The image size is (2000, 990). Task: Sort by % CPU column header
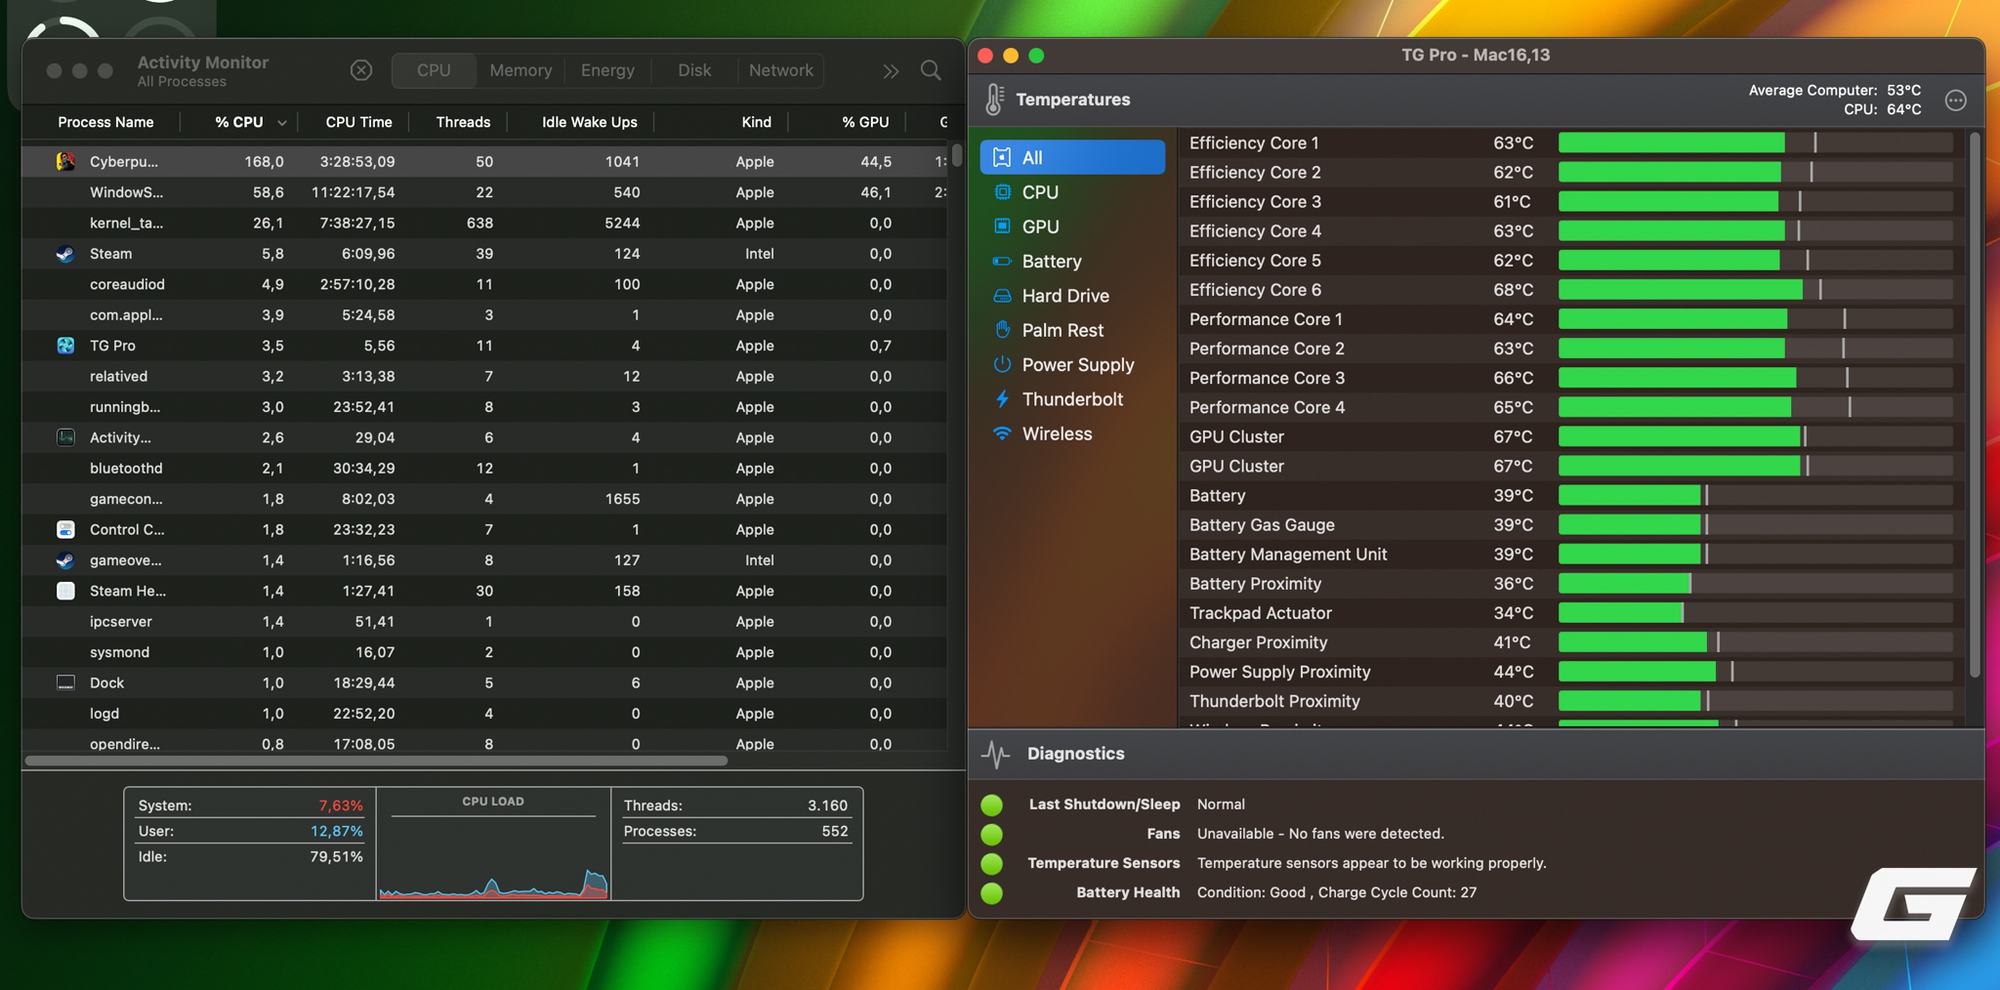pyautogui.click(x=240, y=122)
